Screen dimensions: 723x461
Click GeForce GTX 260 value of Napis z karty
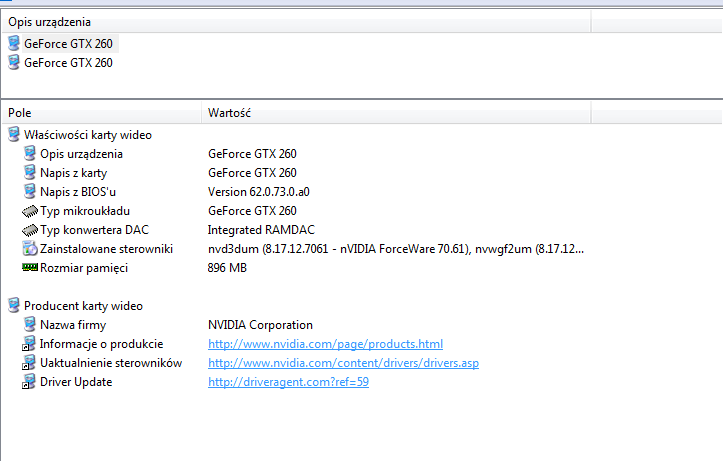pos(252,173)
